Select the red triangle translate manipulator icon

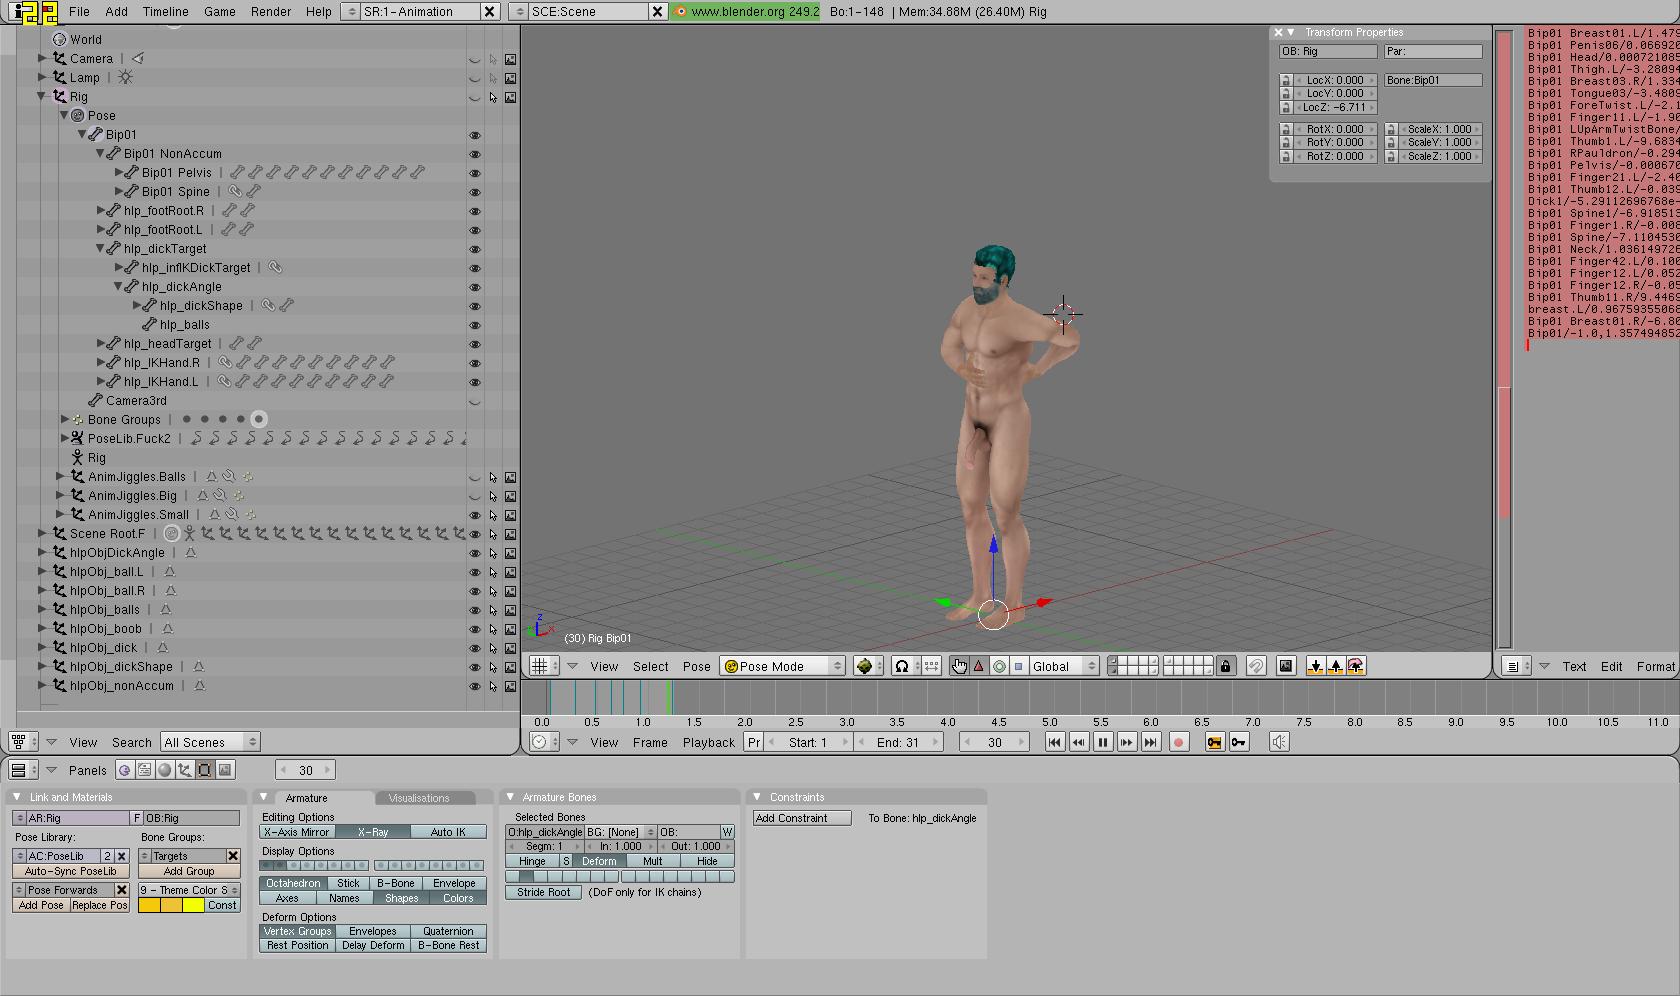(979, 666)
